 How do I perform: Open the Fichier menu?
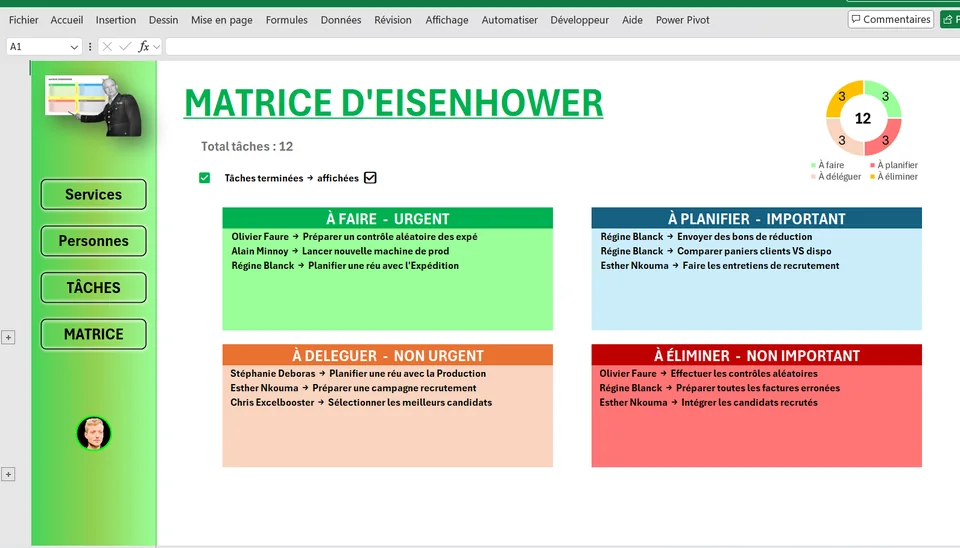point(23,20)
